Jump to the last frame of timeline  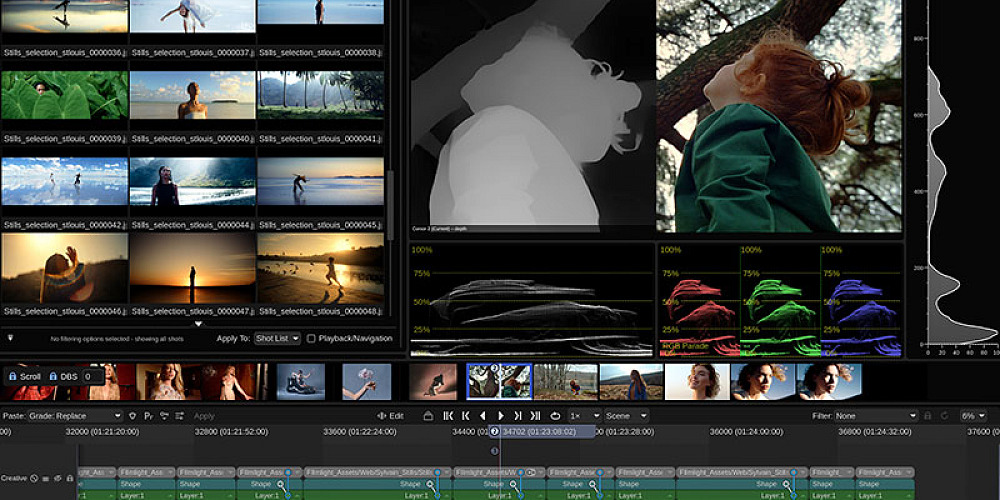coord(536,416)
